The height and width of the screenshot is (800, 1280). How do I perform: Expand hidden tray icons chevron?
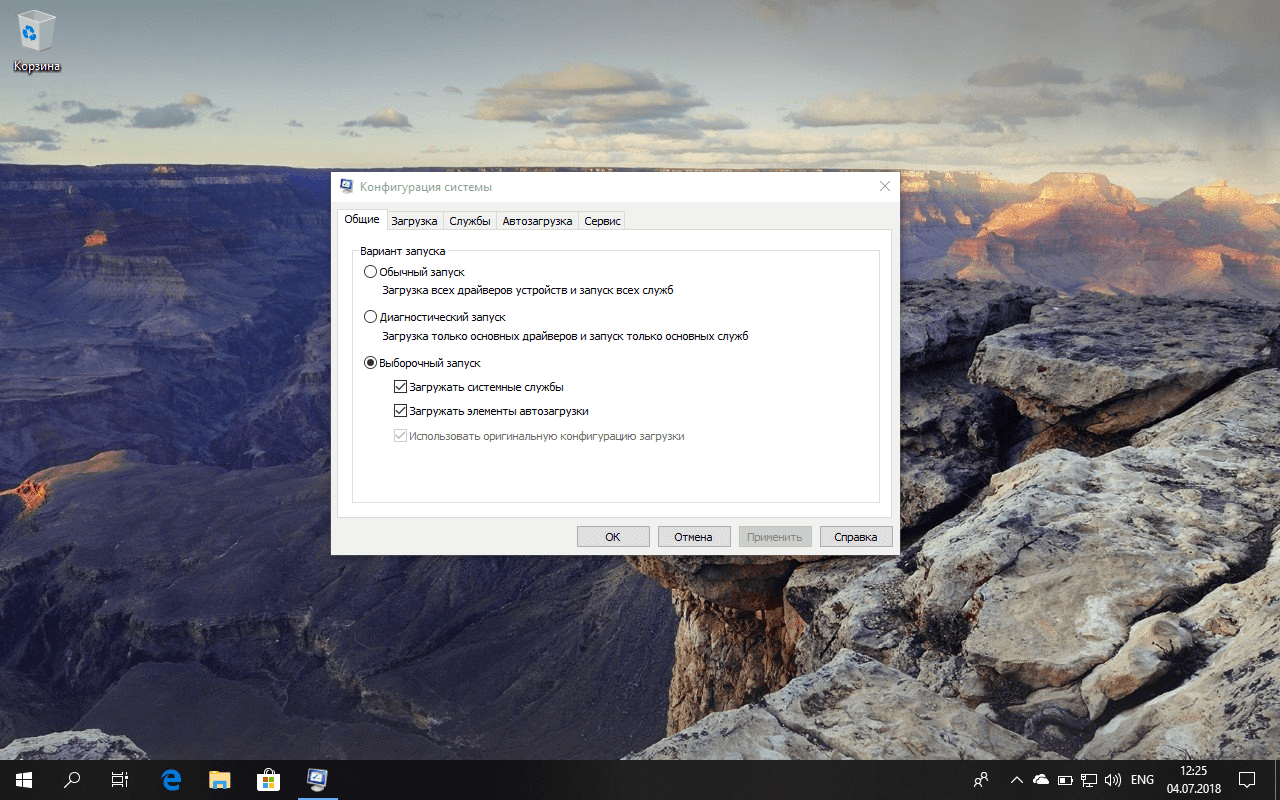[x=1016, y=780]
